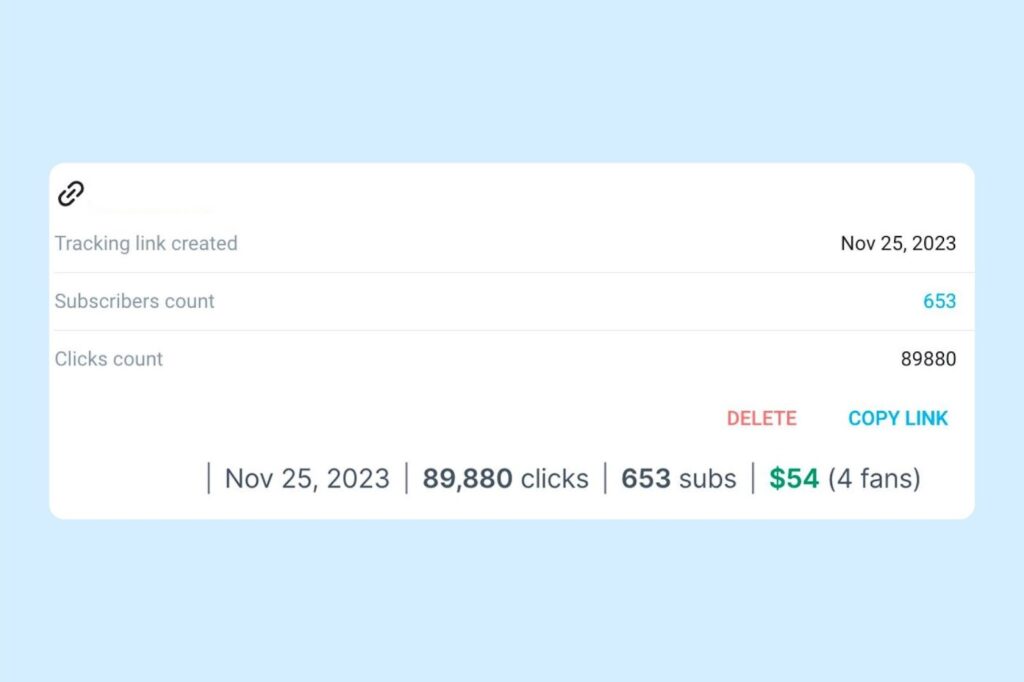The width and height of the screenshot is (1024, 682).
Task: Select the 653 subs summary stat
Action: coord(678,478)
